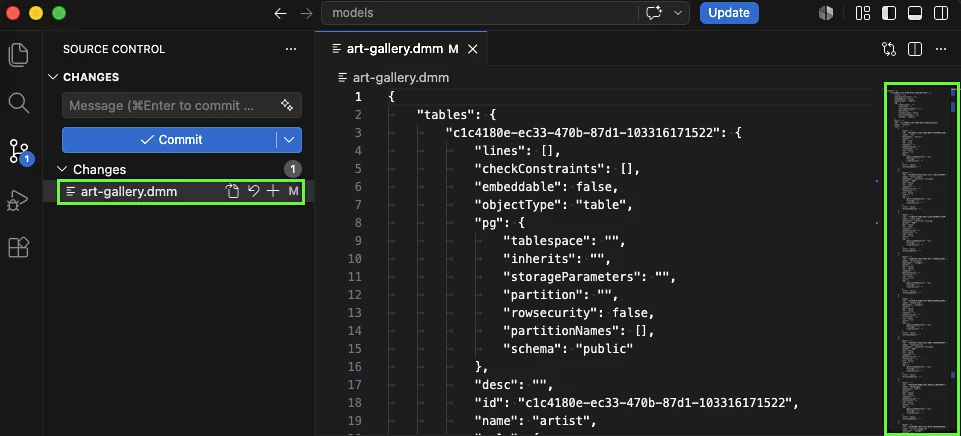Image resolution: width=961 pixels, height=436 pixels.
Task: Click the "desc" key on line 17
Action: [499, 385]
